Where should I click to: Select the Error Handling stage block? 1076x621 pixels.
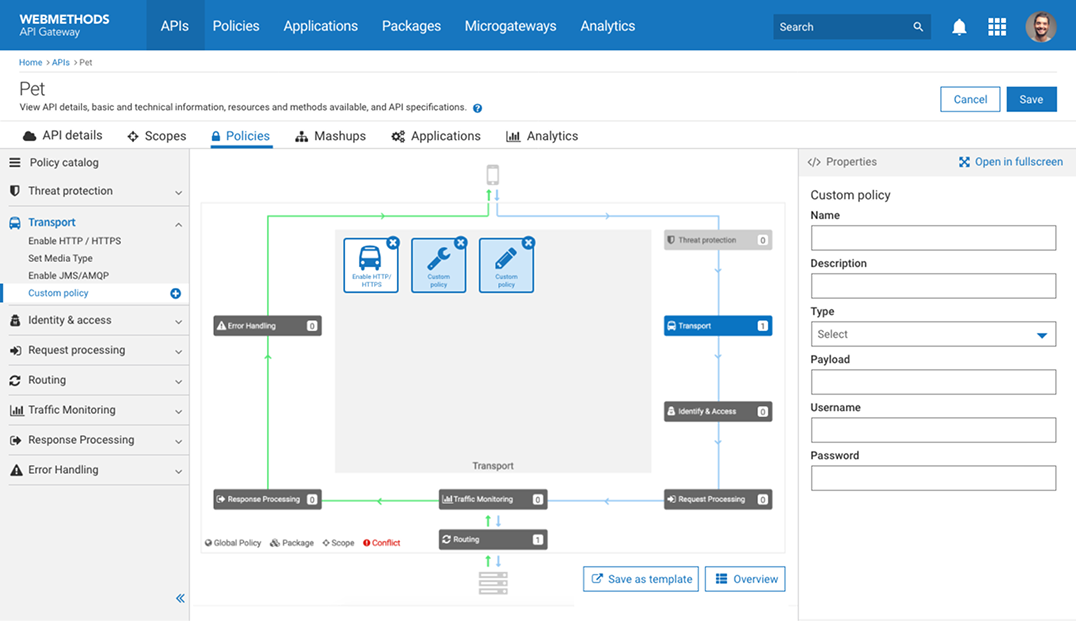[x=267, y=326]
